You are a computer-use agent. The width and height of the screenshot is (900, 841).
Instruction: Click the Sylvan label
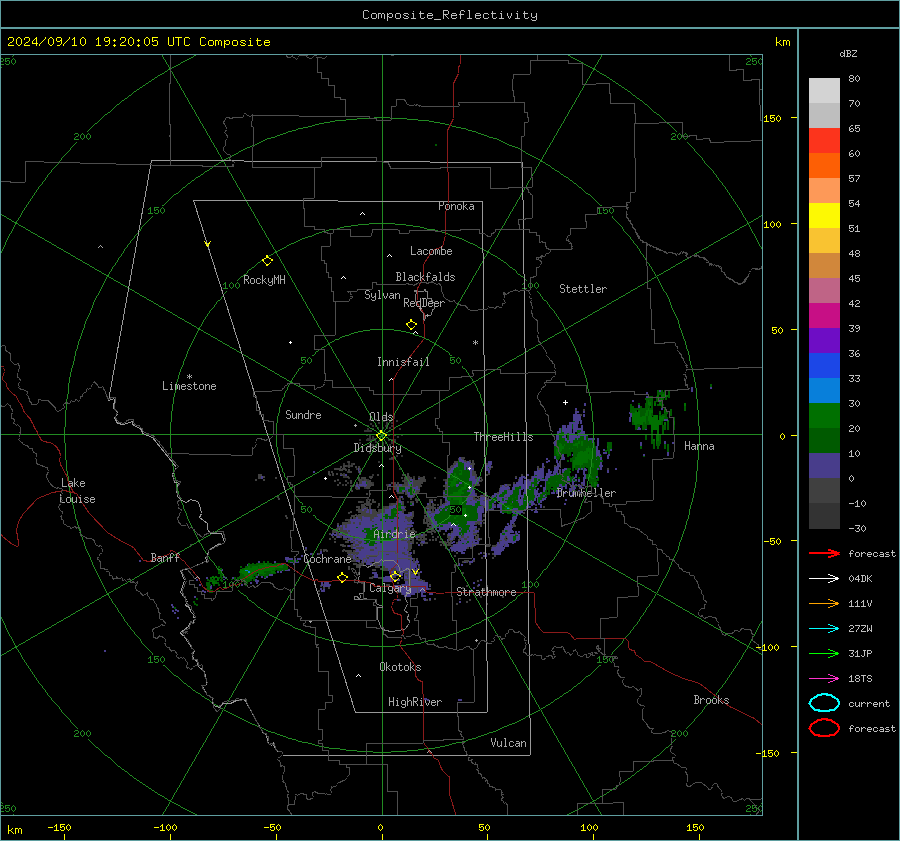(382, 295)
